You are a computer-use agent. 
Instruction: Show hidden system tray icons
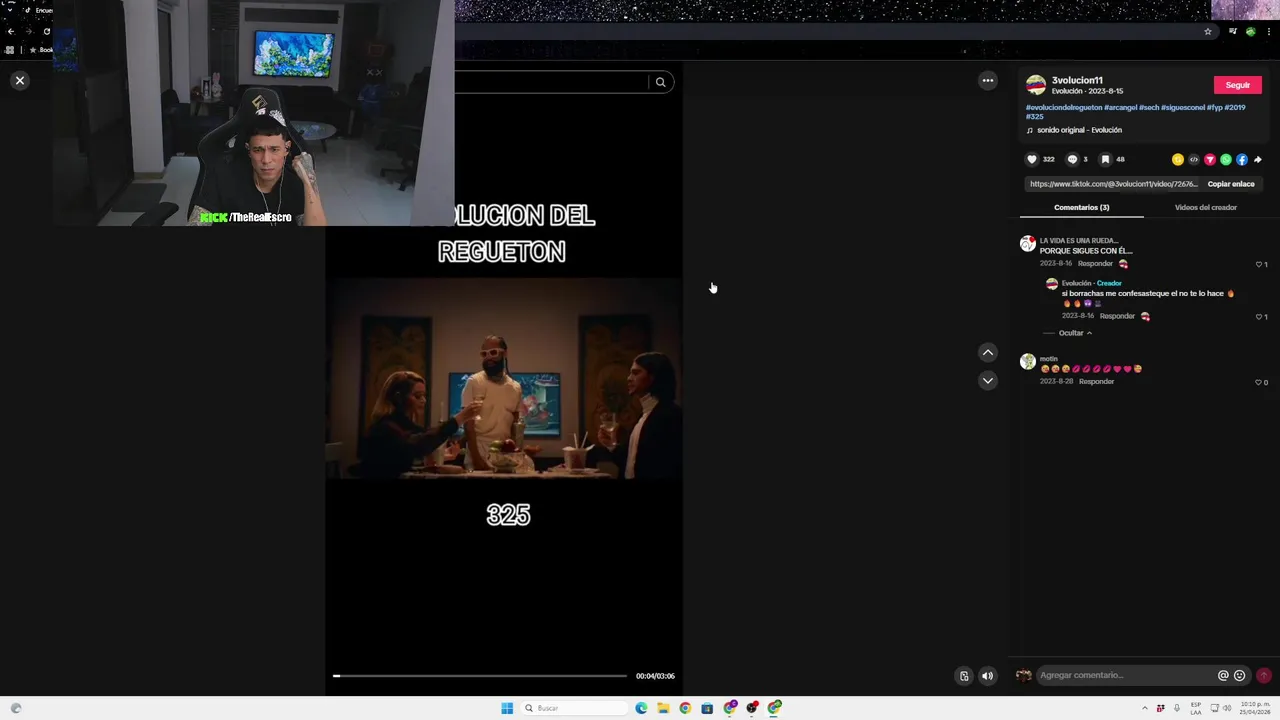pyautogui.click(x=1145, y=708)
